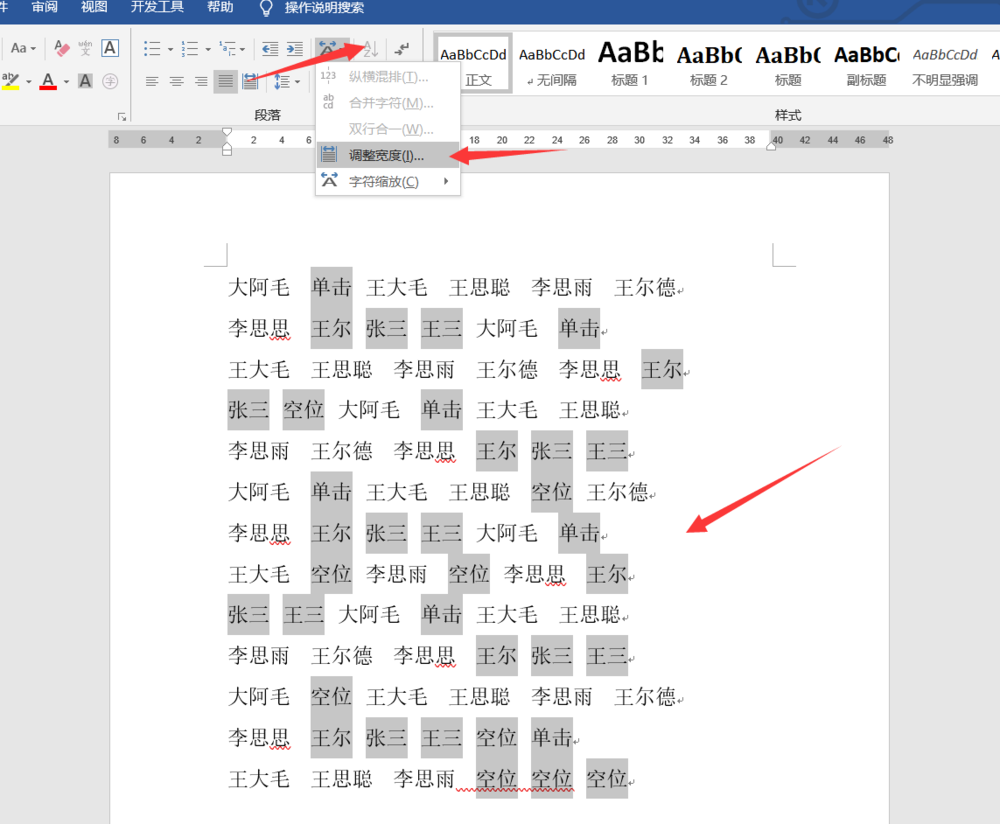Expand the Bullets library dropdown arrow
Image resolution: width=1000 pixels, height=824 pixels.
(x=170, y=49)
